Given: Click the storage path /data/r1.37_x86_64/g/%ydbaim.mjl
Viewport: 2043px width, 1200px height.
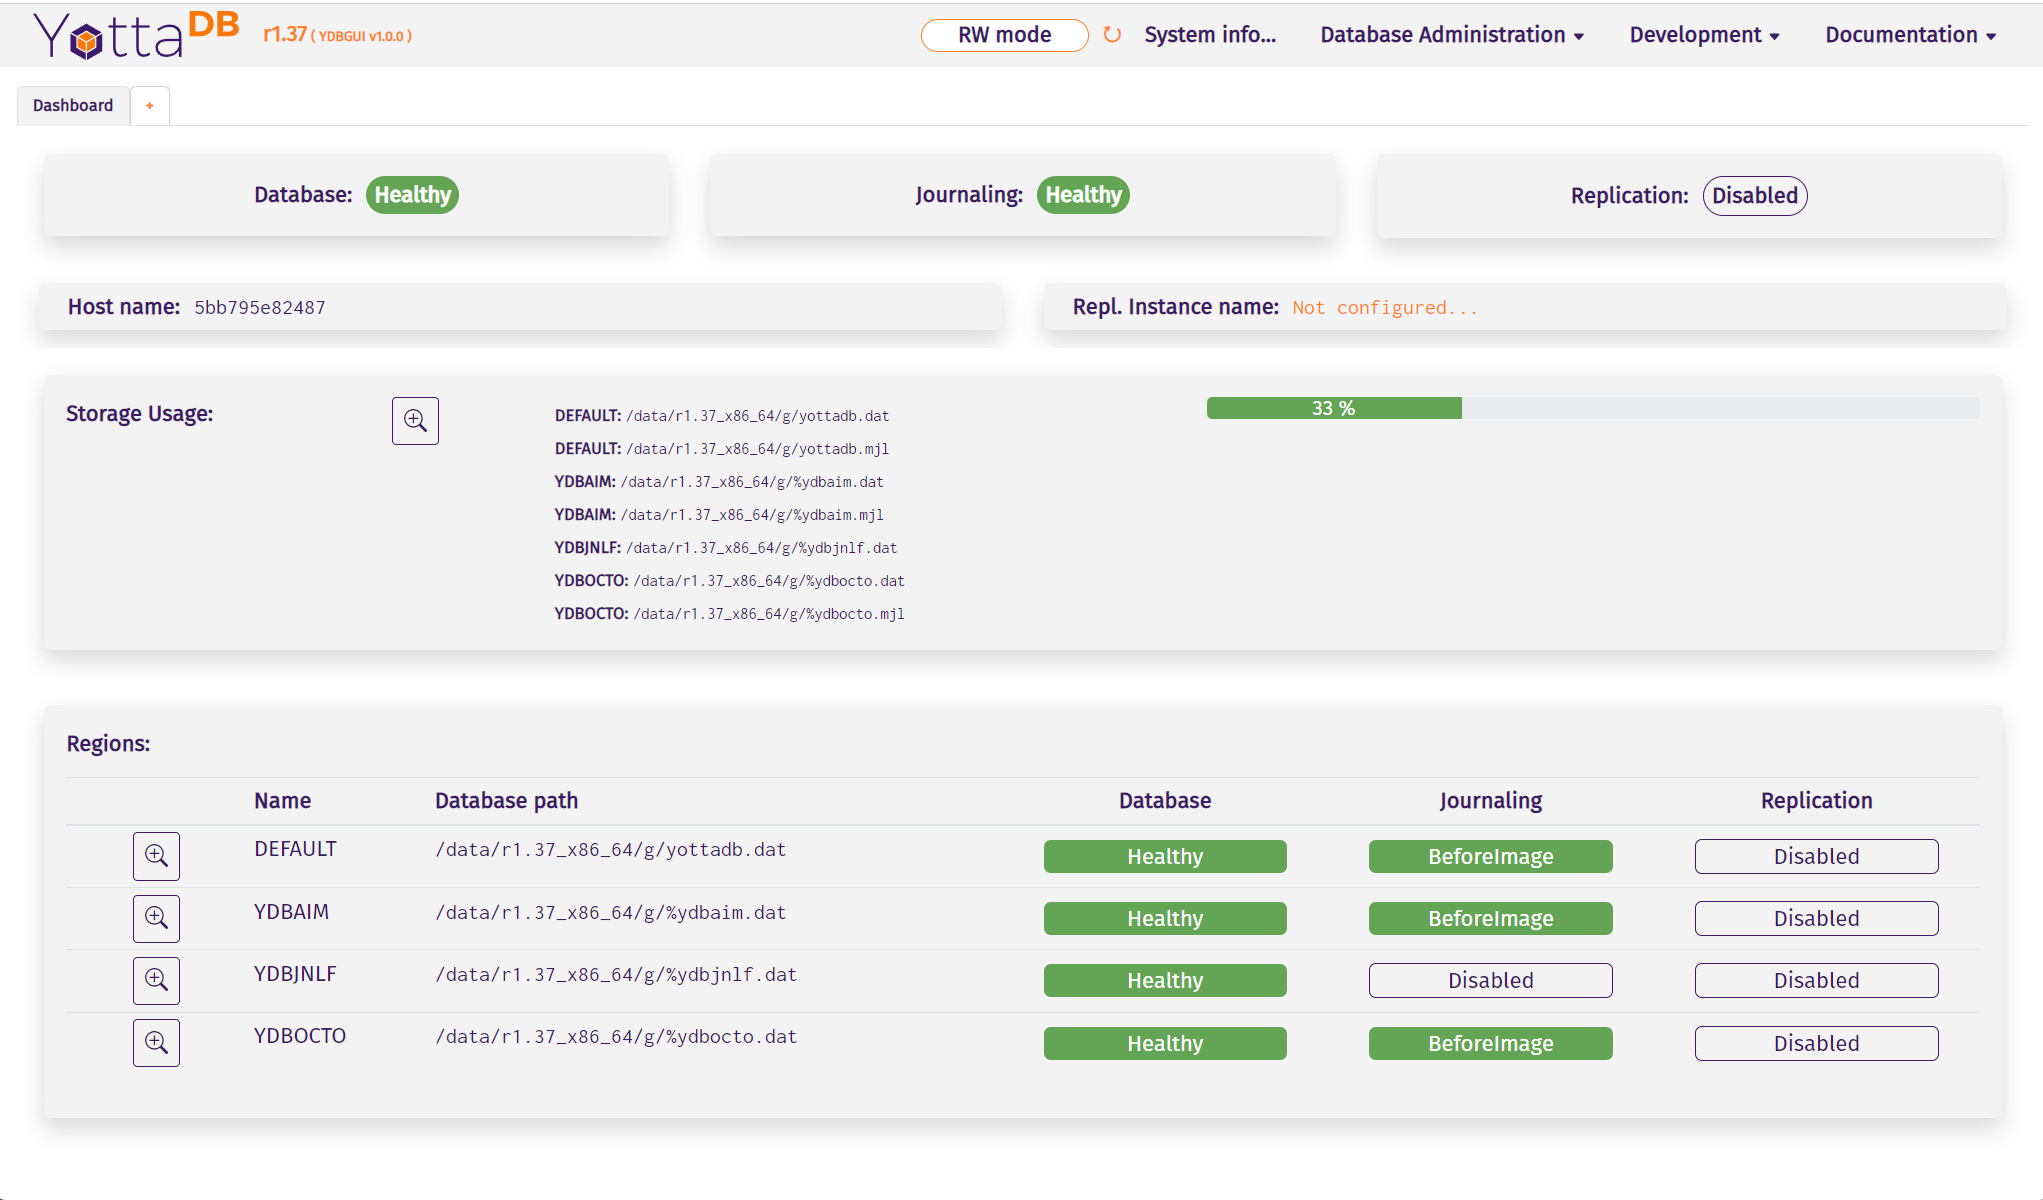Looking at the screenshot, I should (x=752, y=515).
